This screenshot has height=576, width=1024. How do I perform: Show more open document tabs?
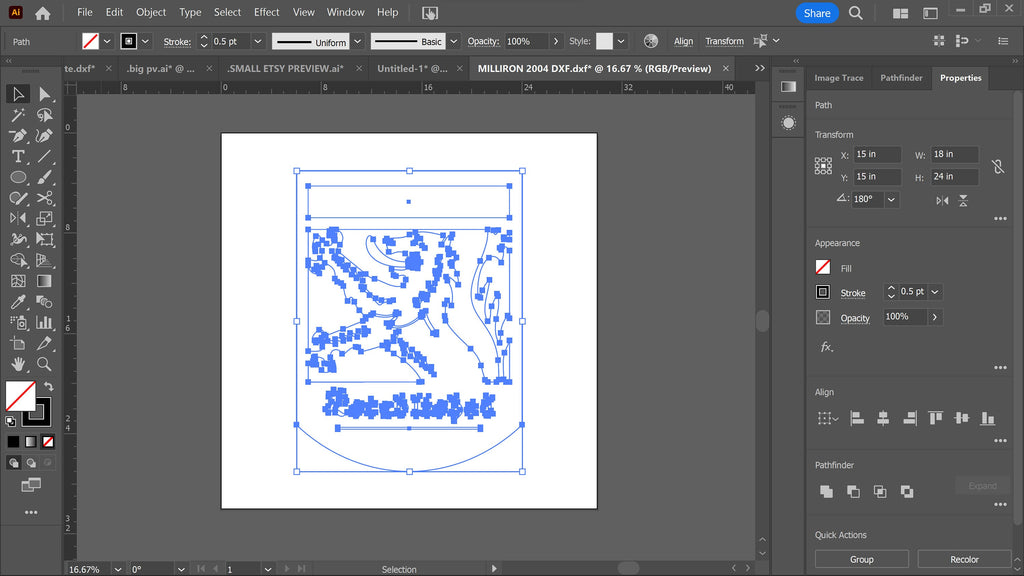760,68
